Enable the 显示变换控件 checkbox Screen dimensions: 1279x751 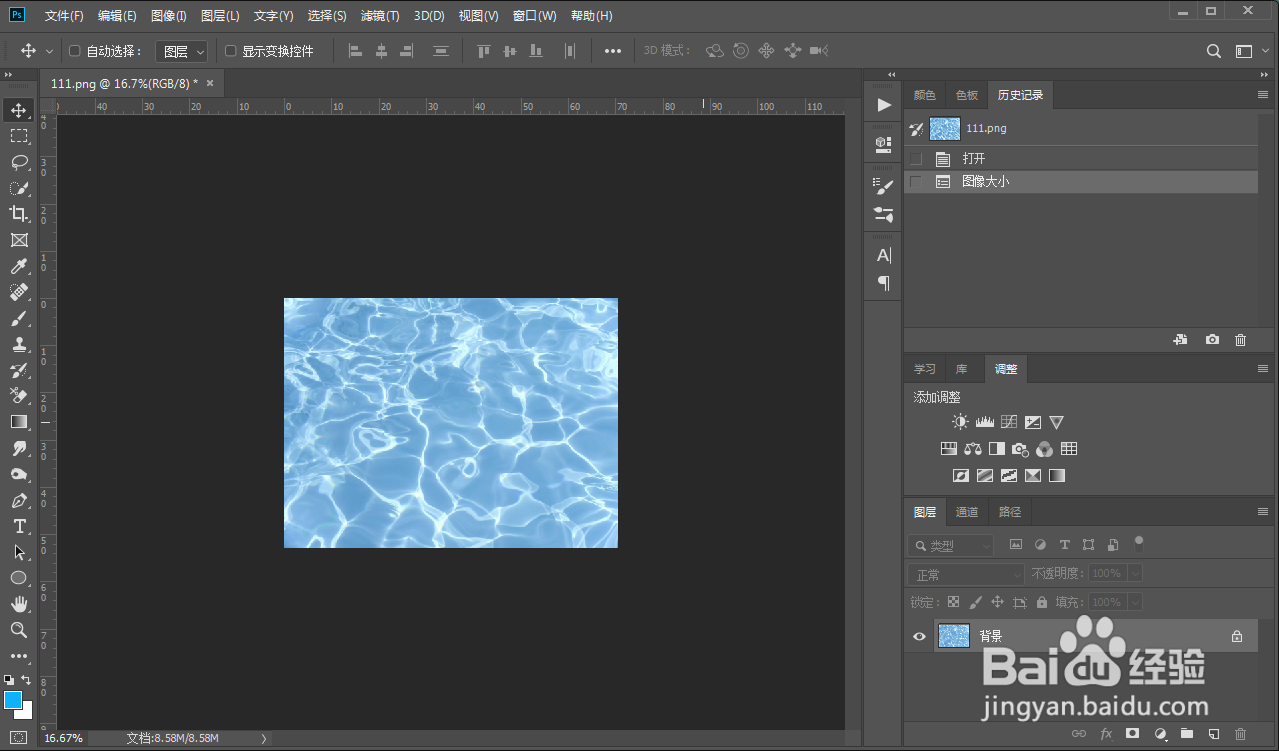point(231,51)
